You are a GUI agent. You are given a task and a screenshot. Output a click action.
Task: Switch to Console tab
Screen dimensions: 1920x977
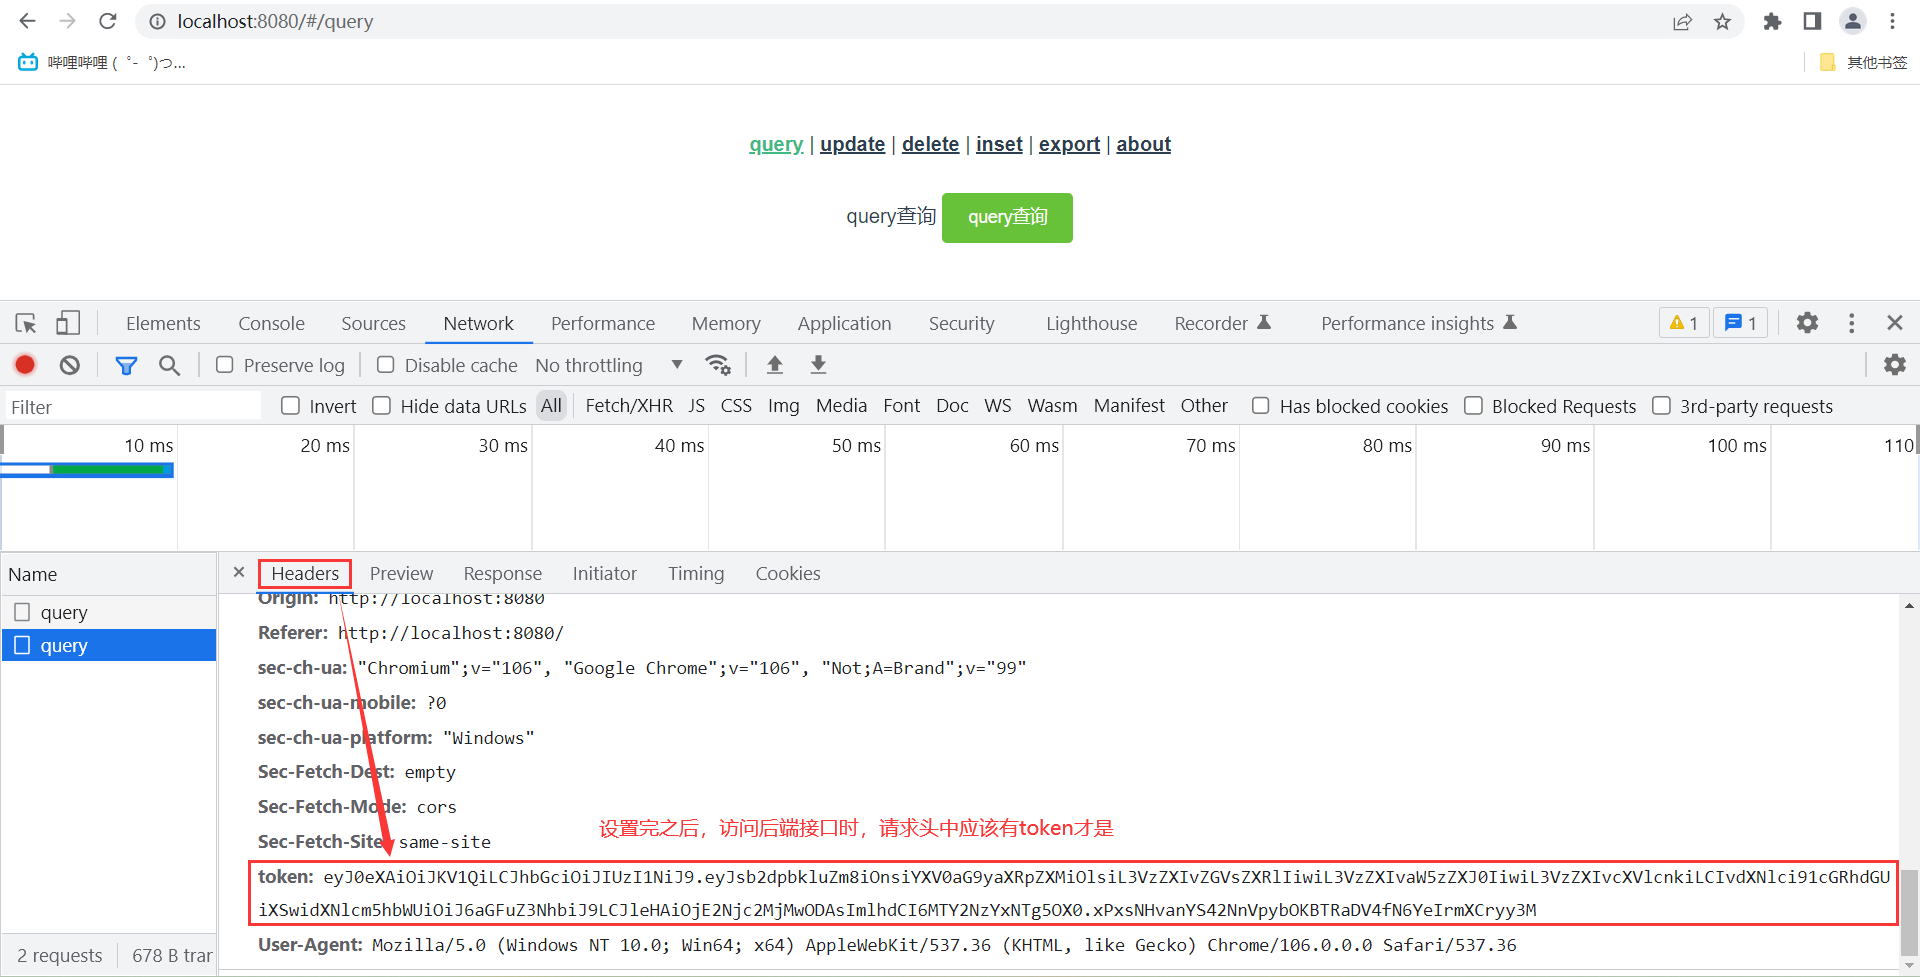pos(271,323)
